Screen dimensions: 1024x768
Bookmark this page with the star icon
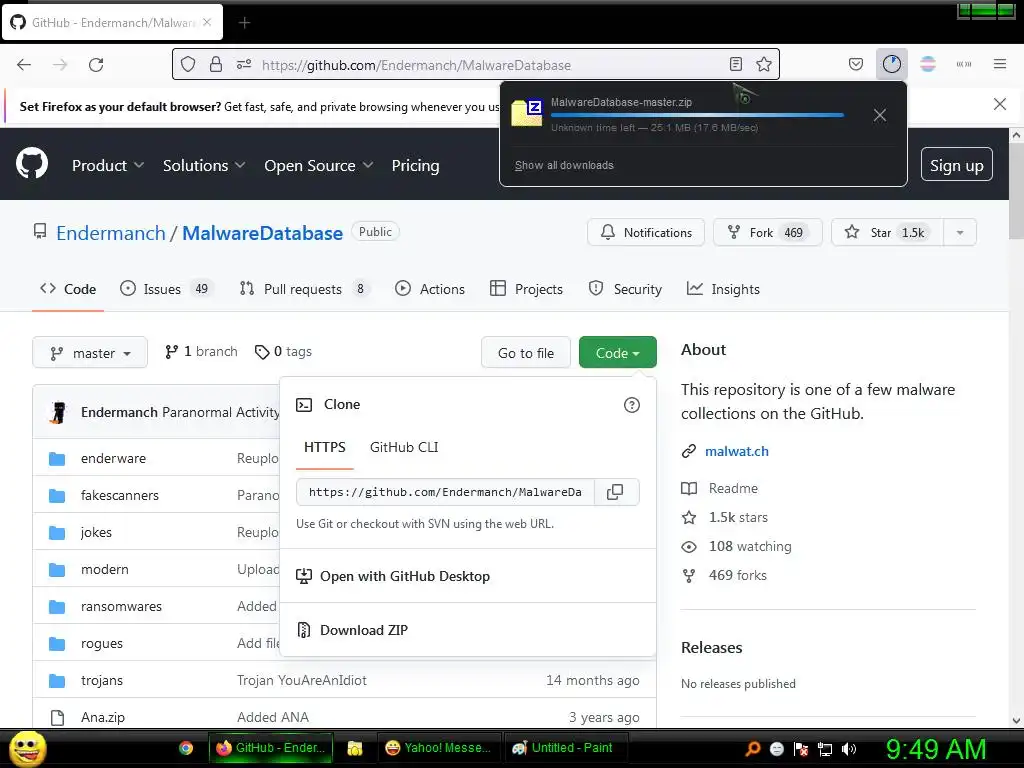[763, 64]
